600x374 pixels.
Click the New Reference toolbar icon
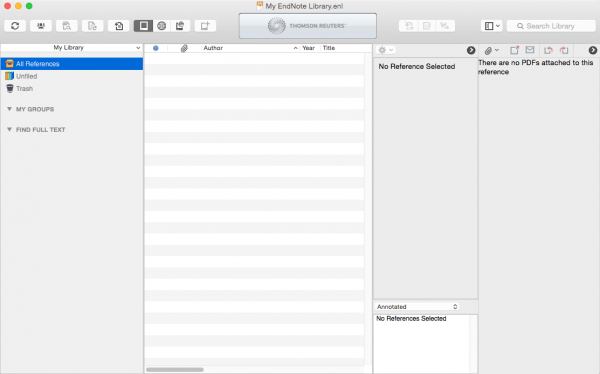[x=205, y=26]
